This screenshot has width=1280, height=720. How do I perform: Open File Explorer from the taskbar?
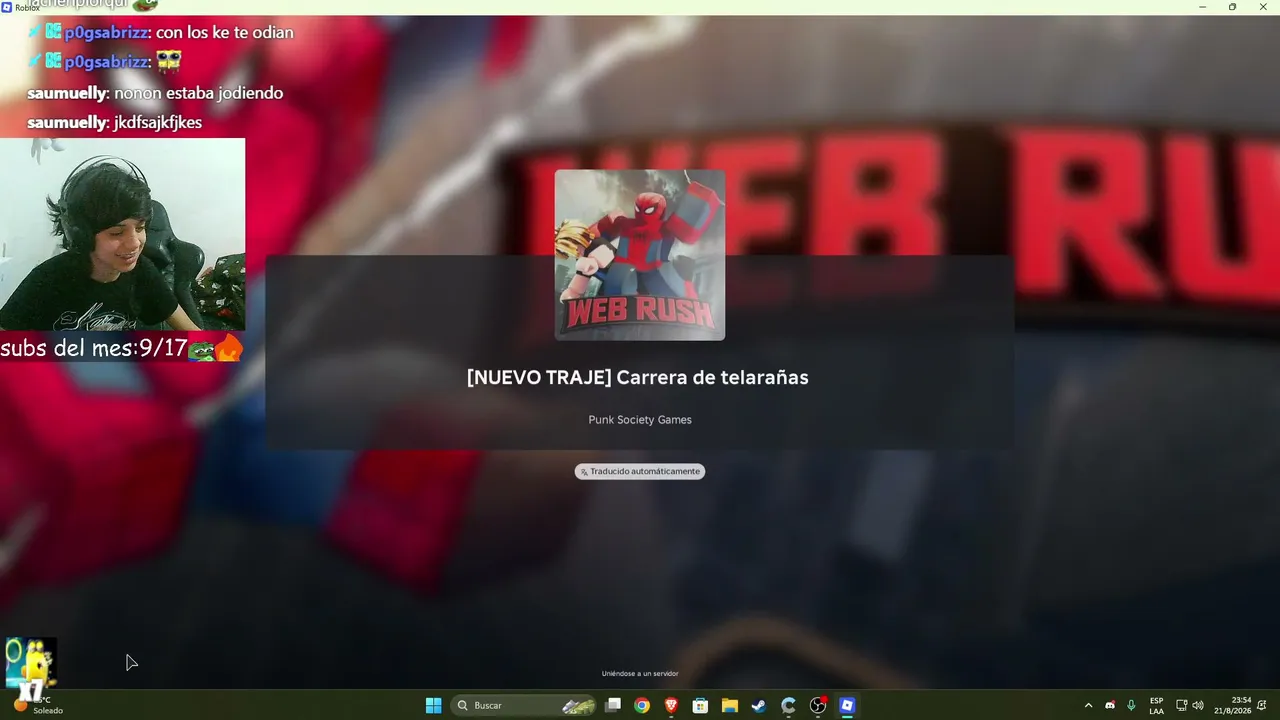coord(730,706)
